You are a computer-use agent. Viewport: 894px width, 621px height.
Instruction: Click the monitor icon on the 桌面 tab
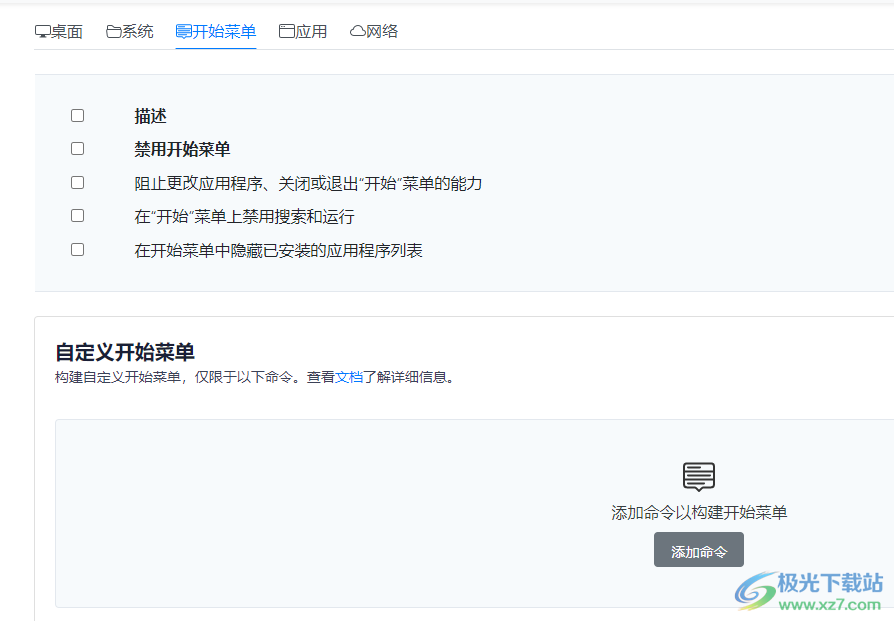tap(41, 30)
